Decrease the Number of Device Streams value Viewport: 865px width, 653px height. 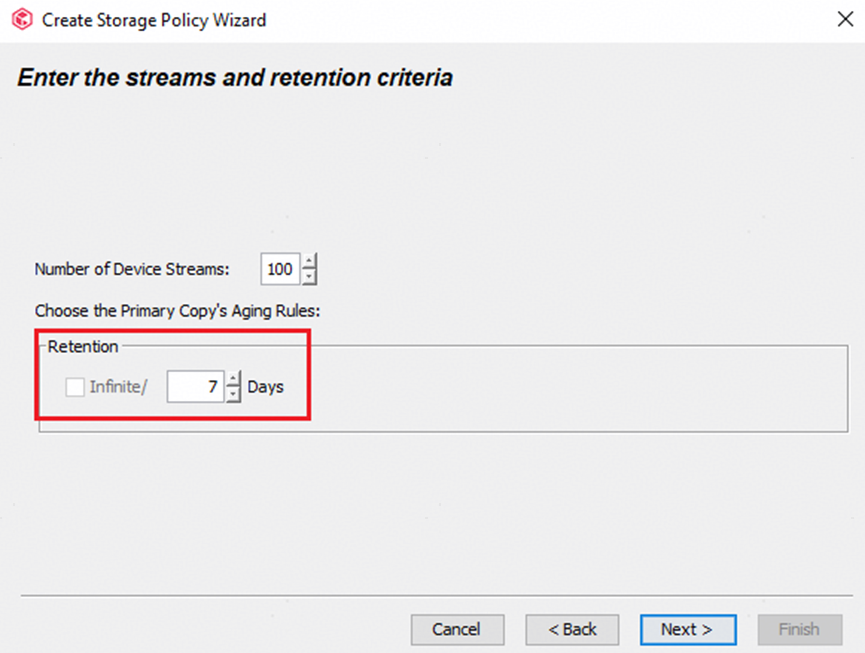tap(310, 276)
